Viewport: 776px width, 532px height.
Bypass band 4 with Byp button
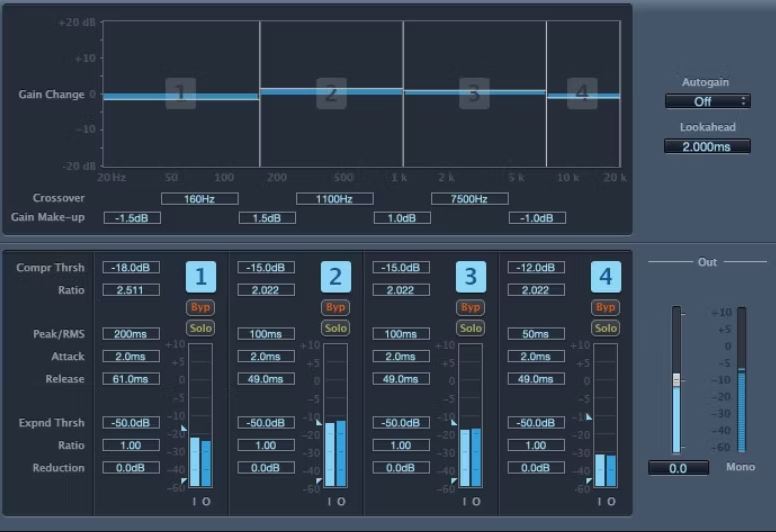606,307
